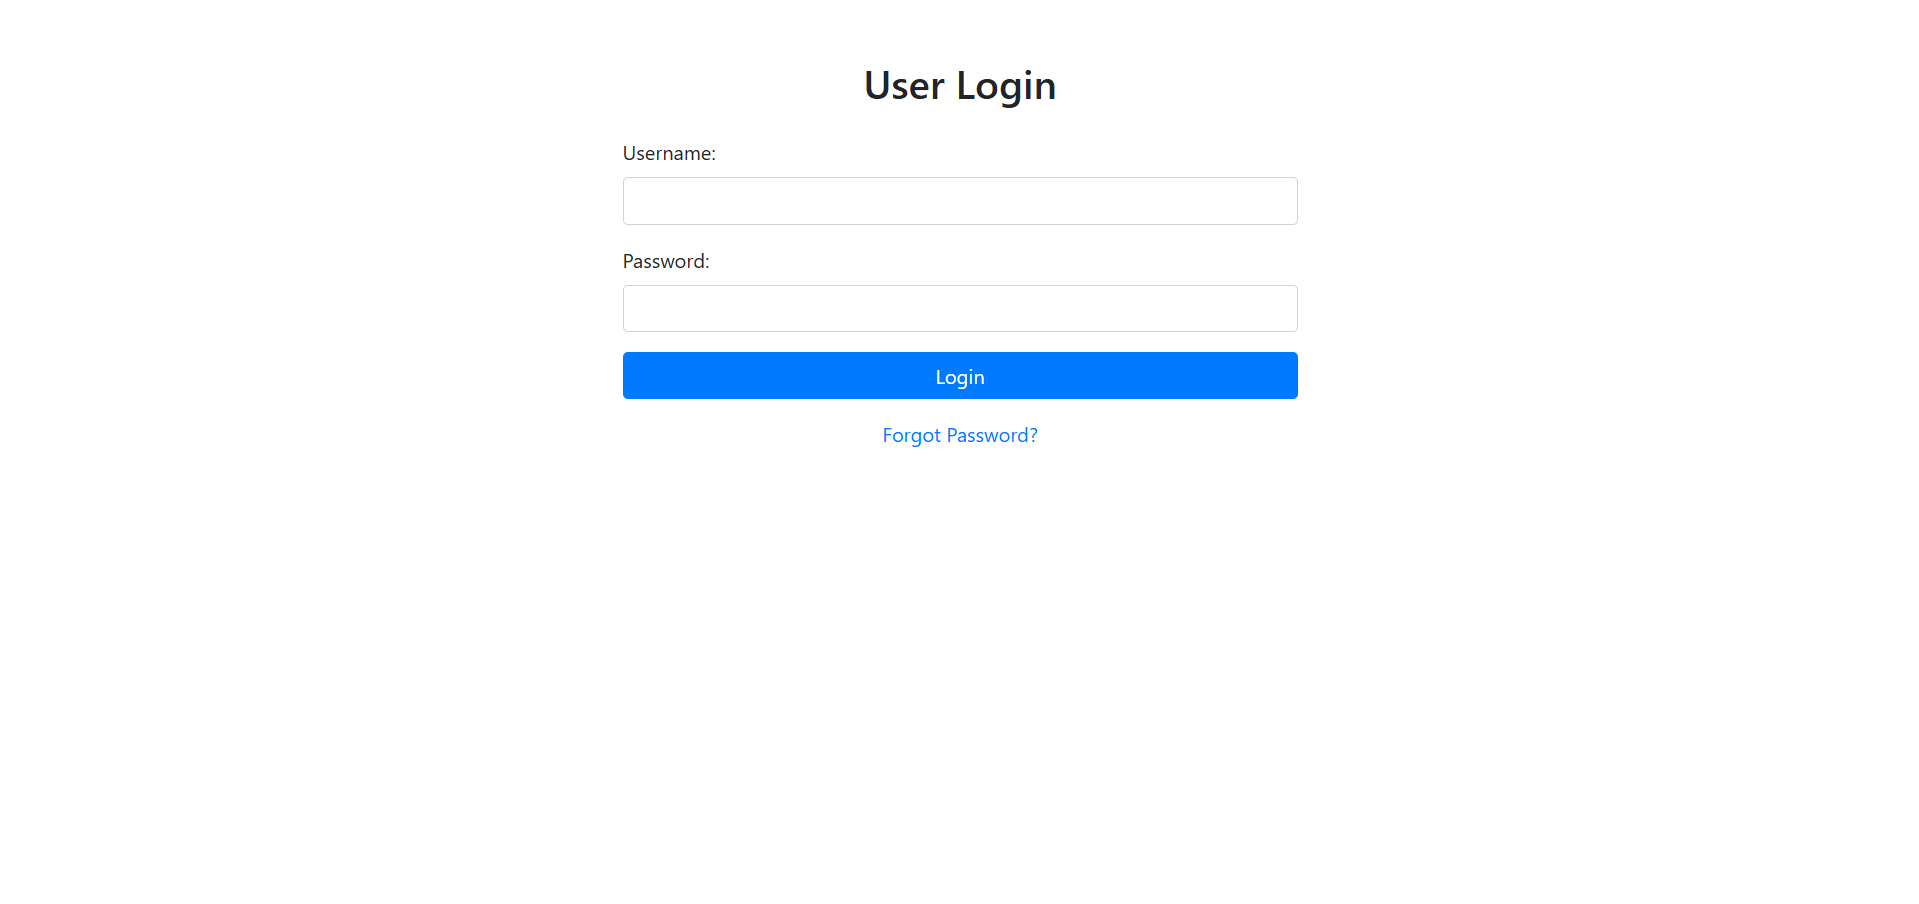Place the cursor in the Password box
The image size is (1919, 904).
point(960,308)
